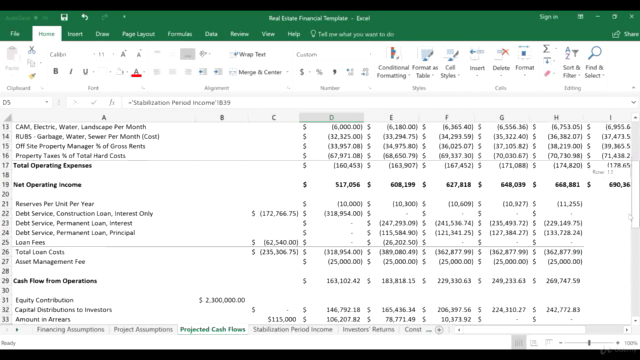Open Sort & Filter options

[571, 62]
